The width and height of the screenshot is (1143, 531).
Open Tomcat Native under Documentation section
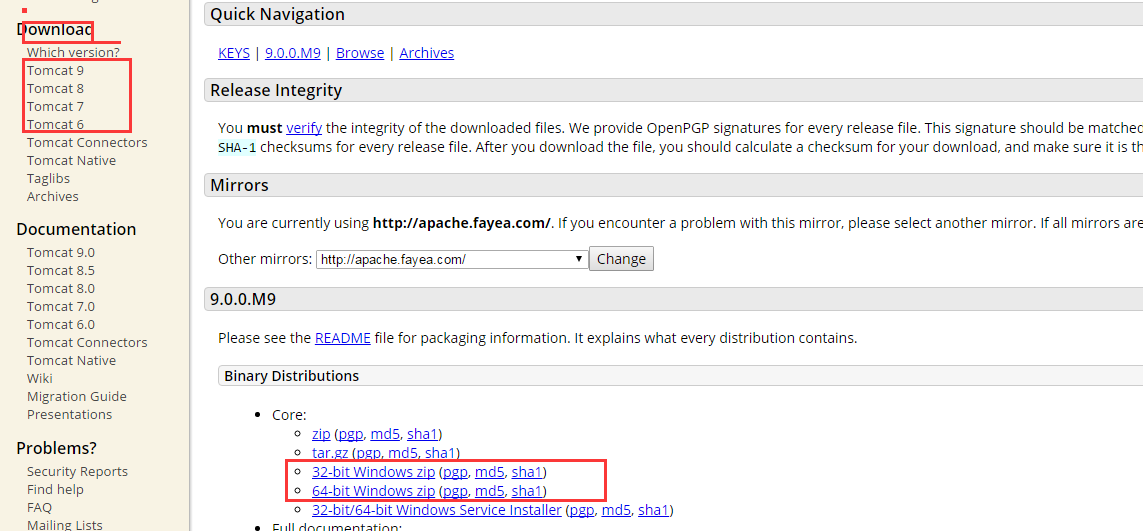tap(71, 360)
